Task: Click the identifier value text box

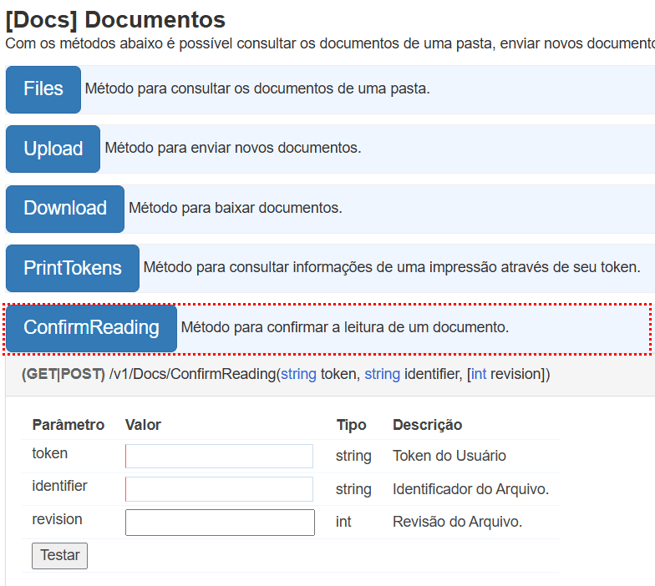Action: click(219, 489)
